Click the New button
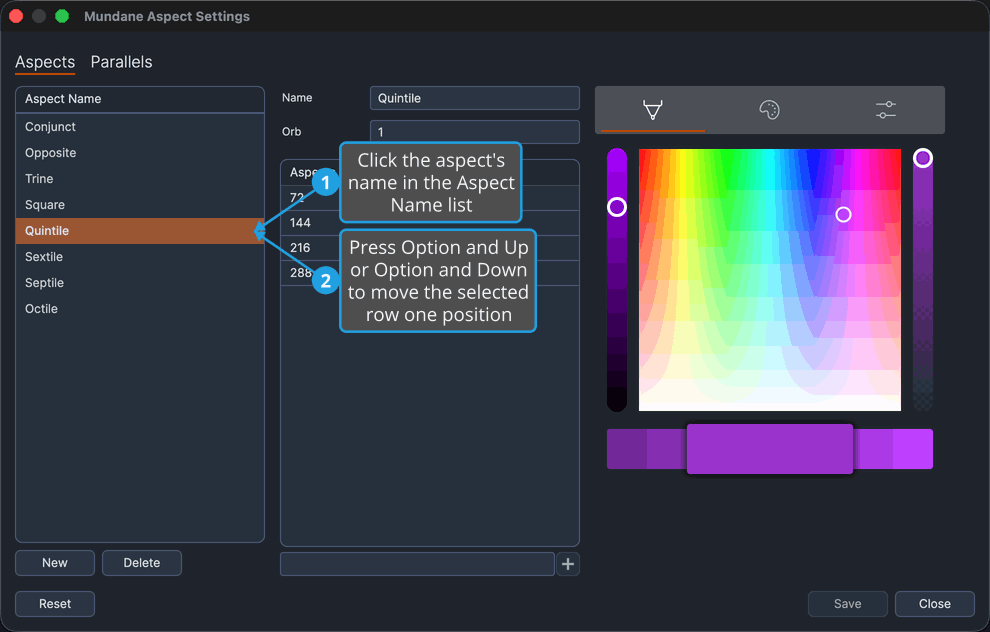This screenshot has width=990, height=632. (55, 563)
